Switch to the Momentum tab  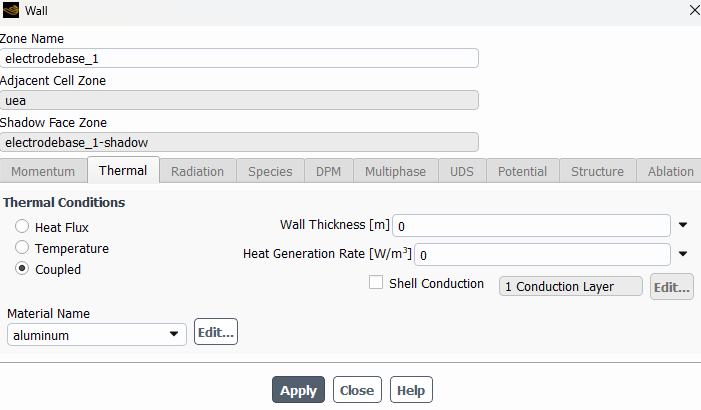point(43,171)
